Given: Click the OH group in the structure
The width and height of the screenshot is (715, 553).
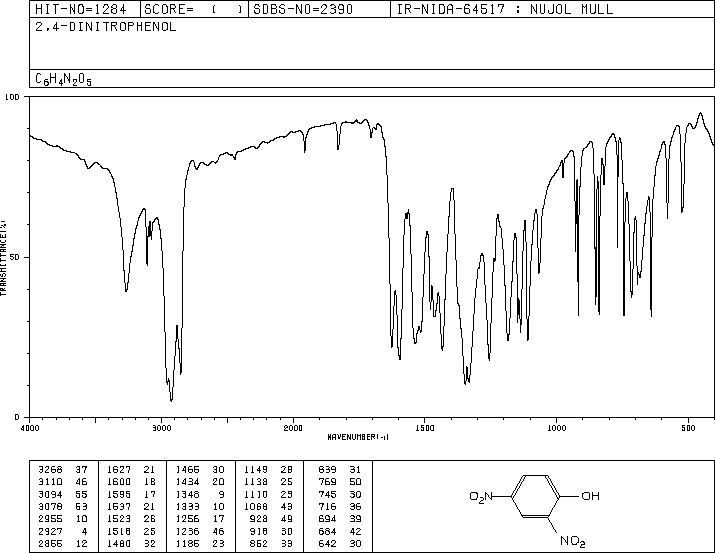Looking at the screenshot, I should coord(590,496).
